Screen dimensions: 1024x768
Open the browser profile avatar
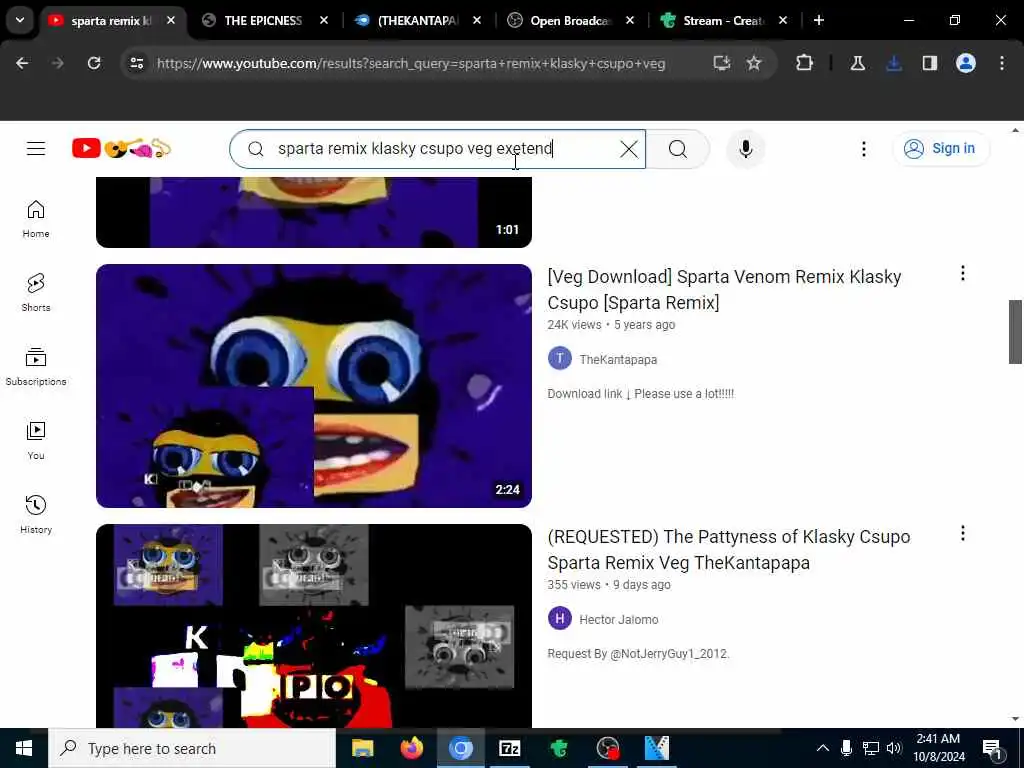(966, 63)
